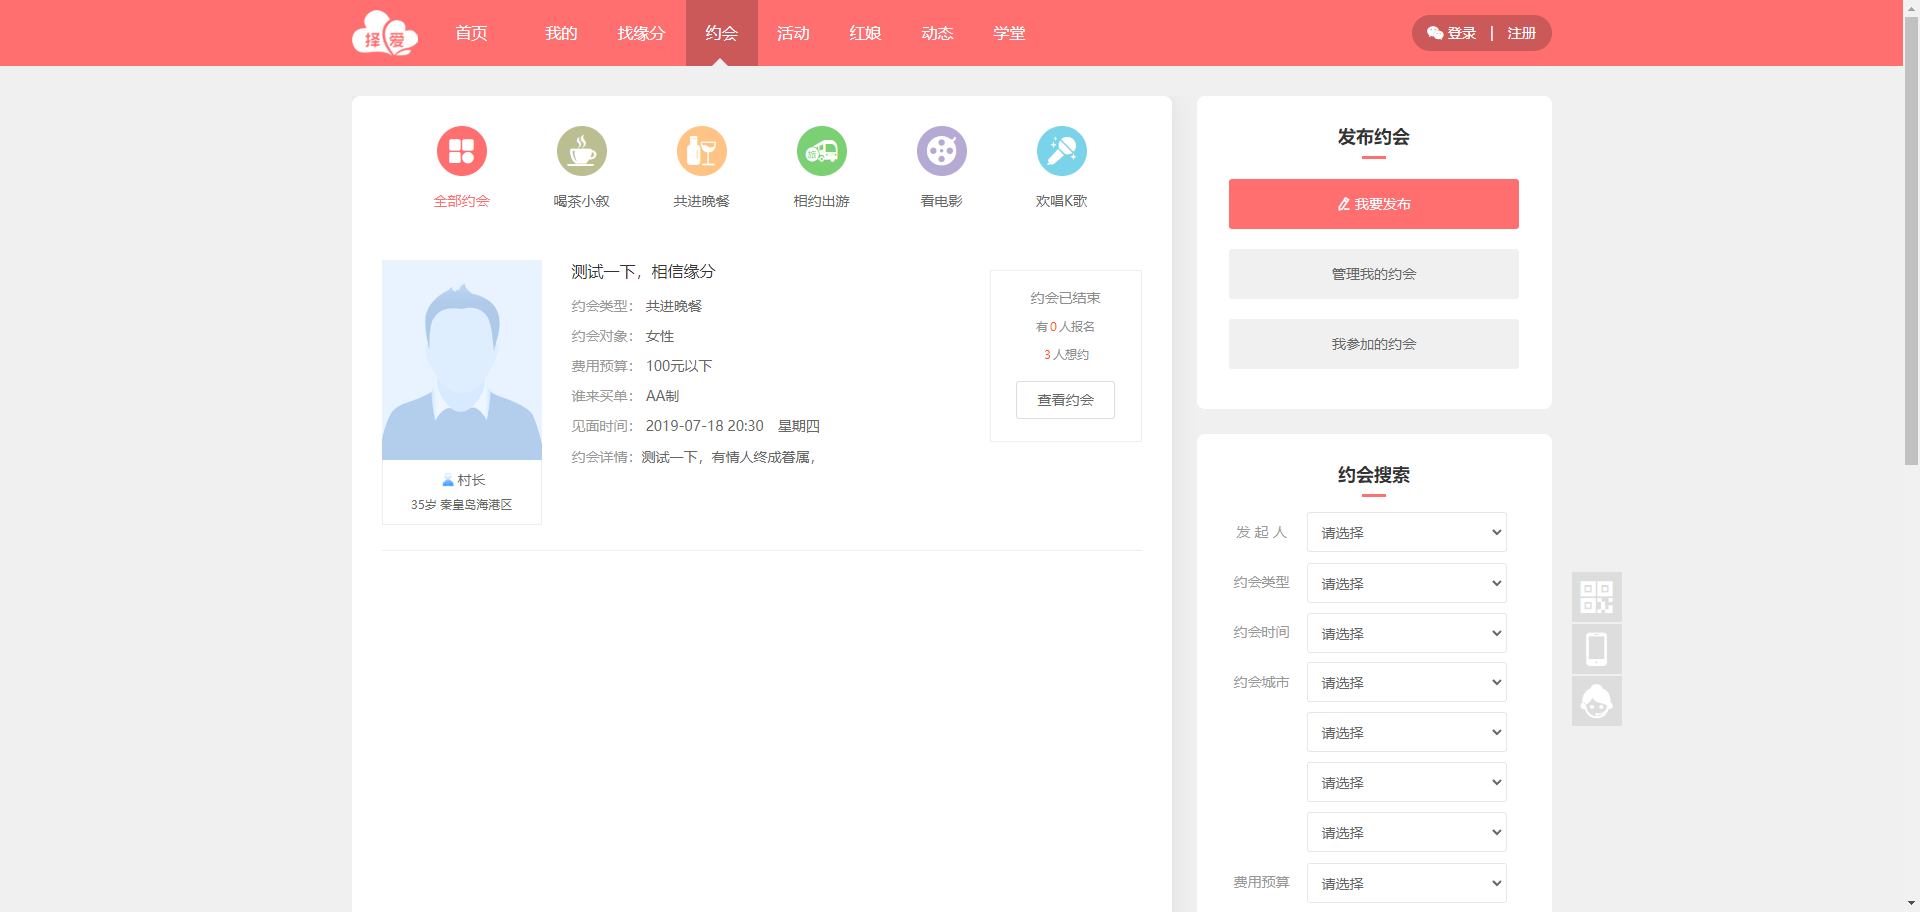The height and width of the screenshot is (912, 1920).
Task: Click 村长's profile avatar thumbnail
Action: (462, 360)
